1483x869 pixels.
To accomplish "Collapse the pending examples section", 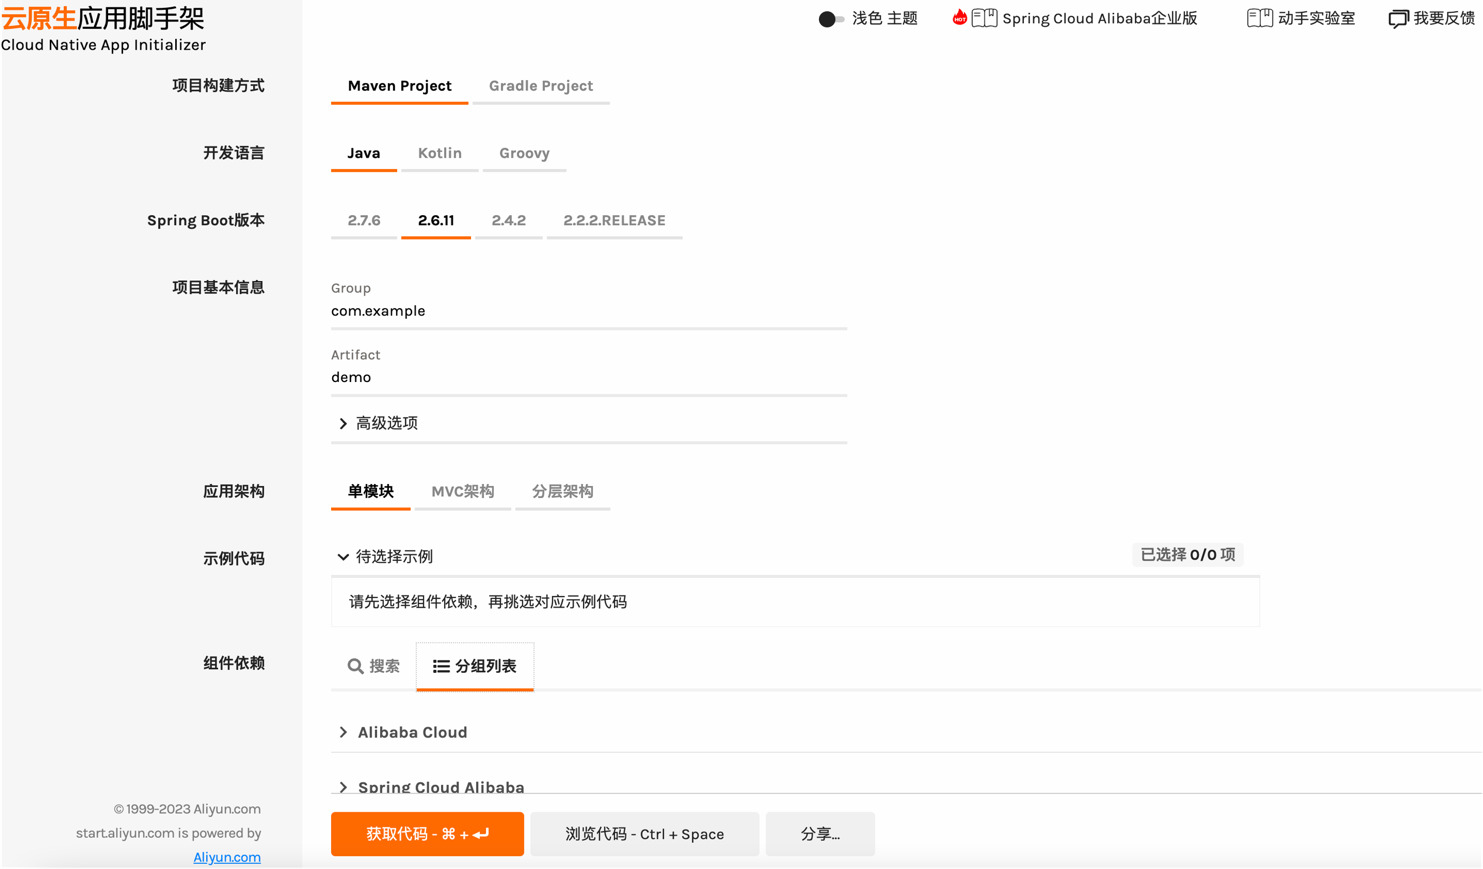I will pos(343,557).
